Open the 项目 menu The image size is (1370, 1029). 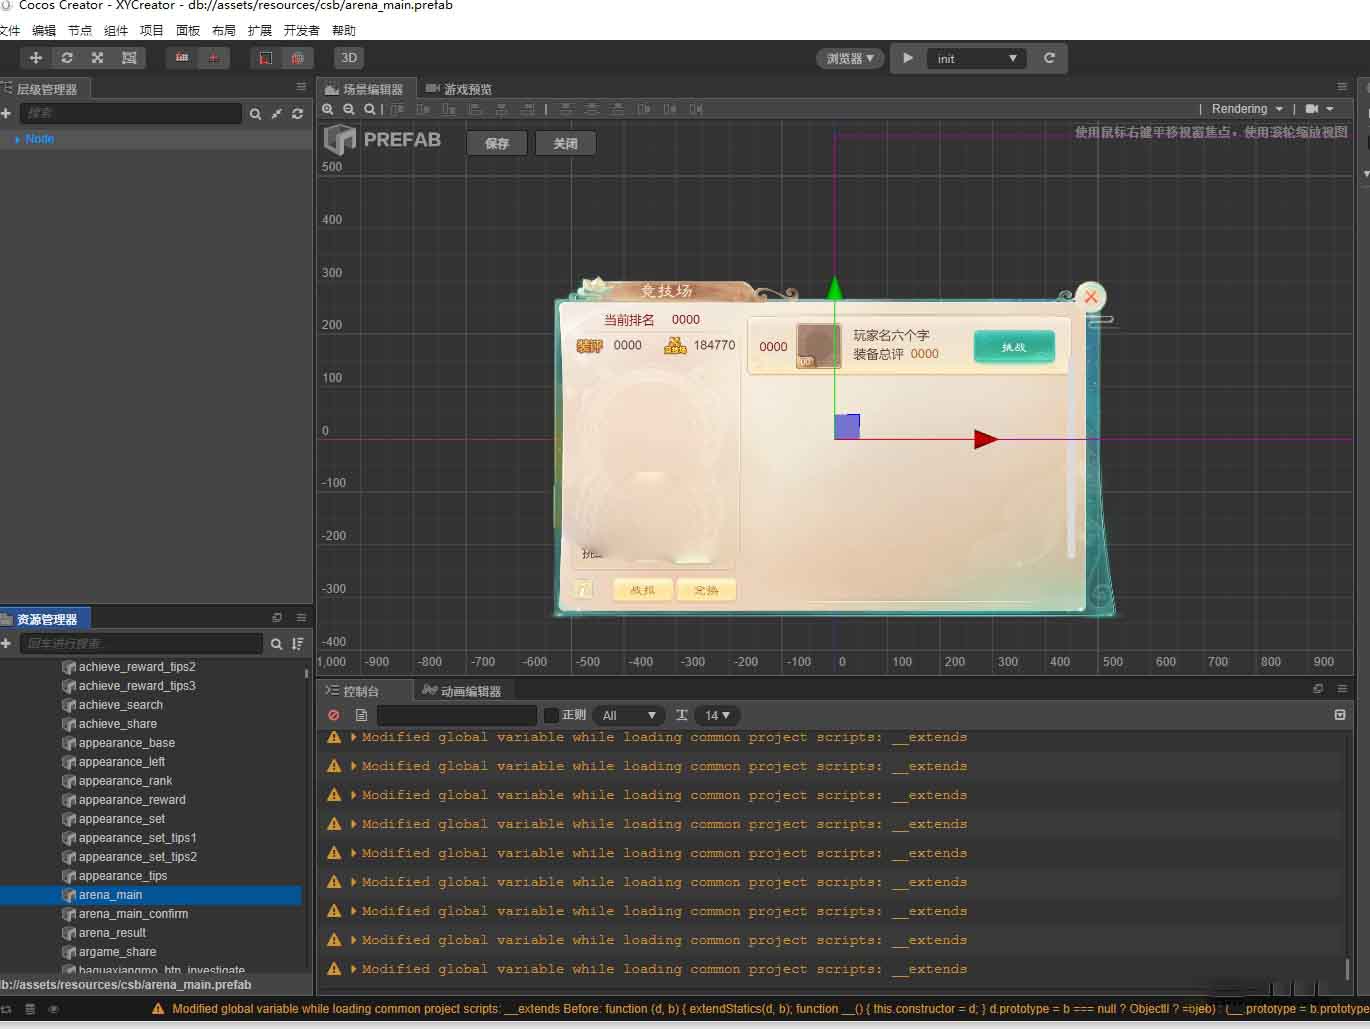[152, 31]
